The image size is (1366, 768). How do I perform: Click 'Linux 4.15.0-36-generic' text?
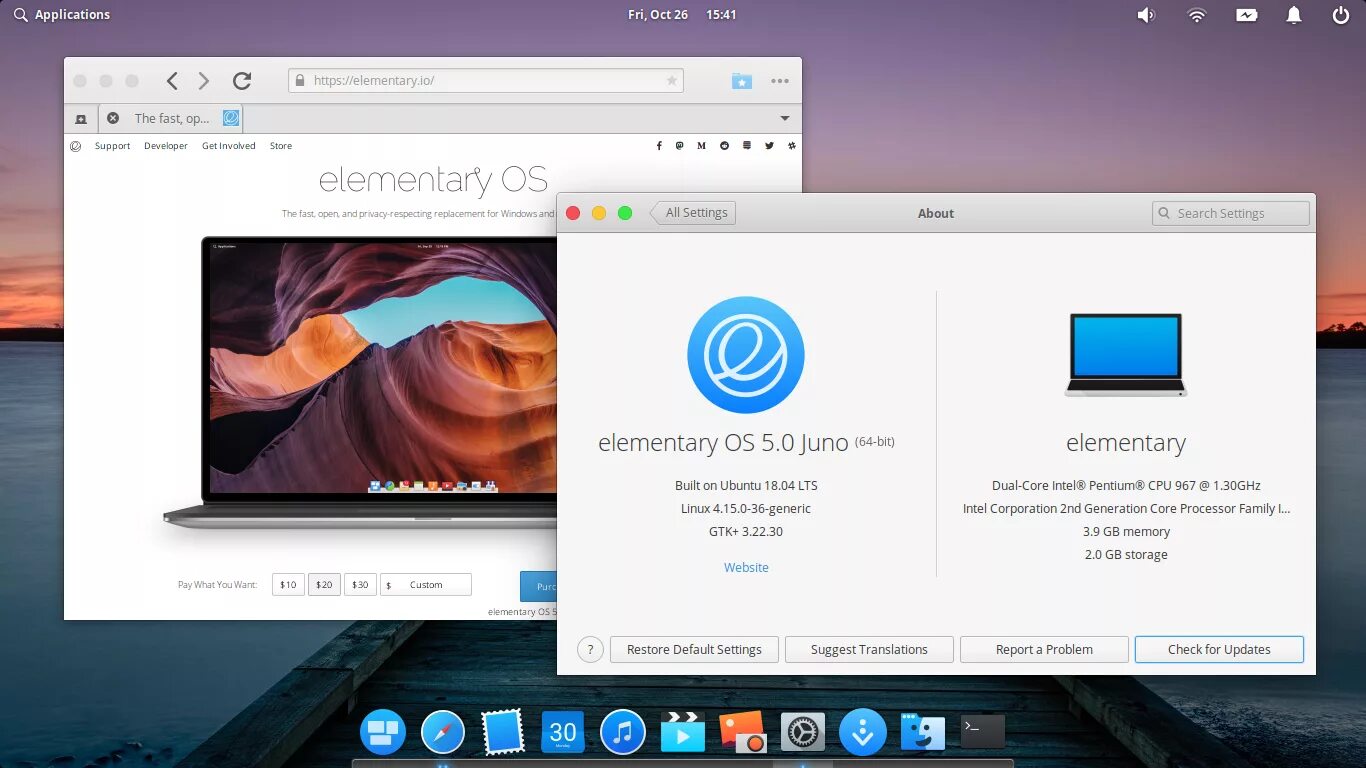tap(746, 509)
